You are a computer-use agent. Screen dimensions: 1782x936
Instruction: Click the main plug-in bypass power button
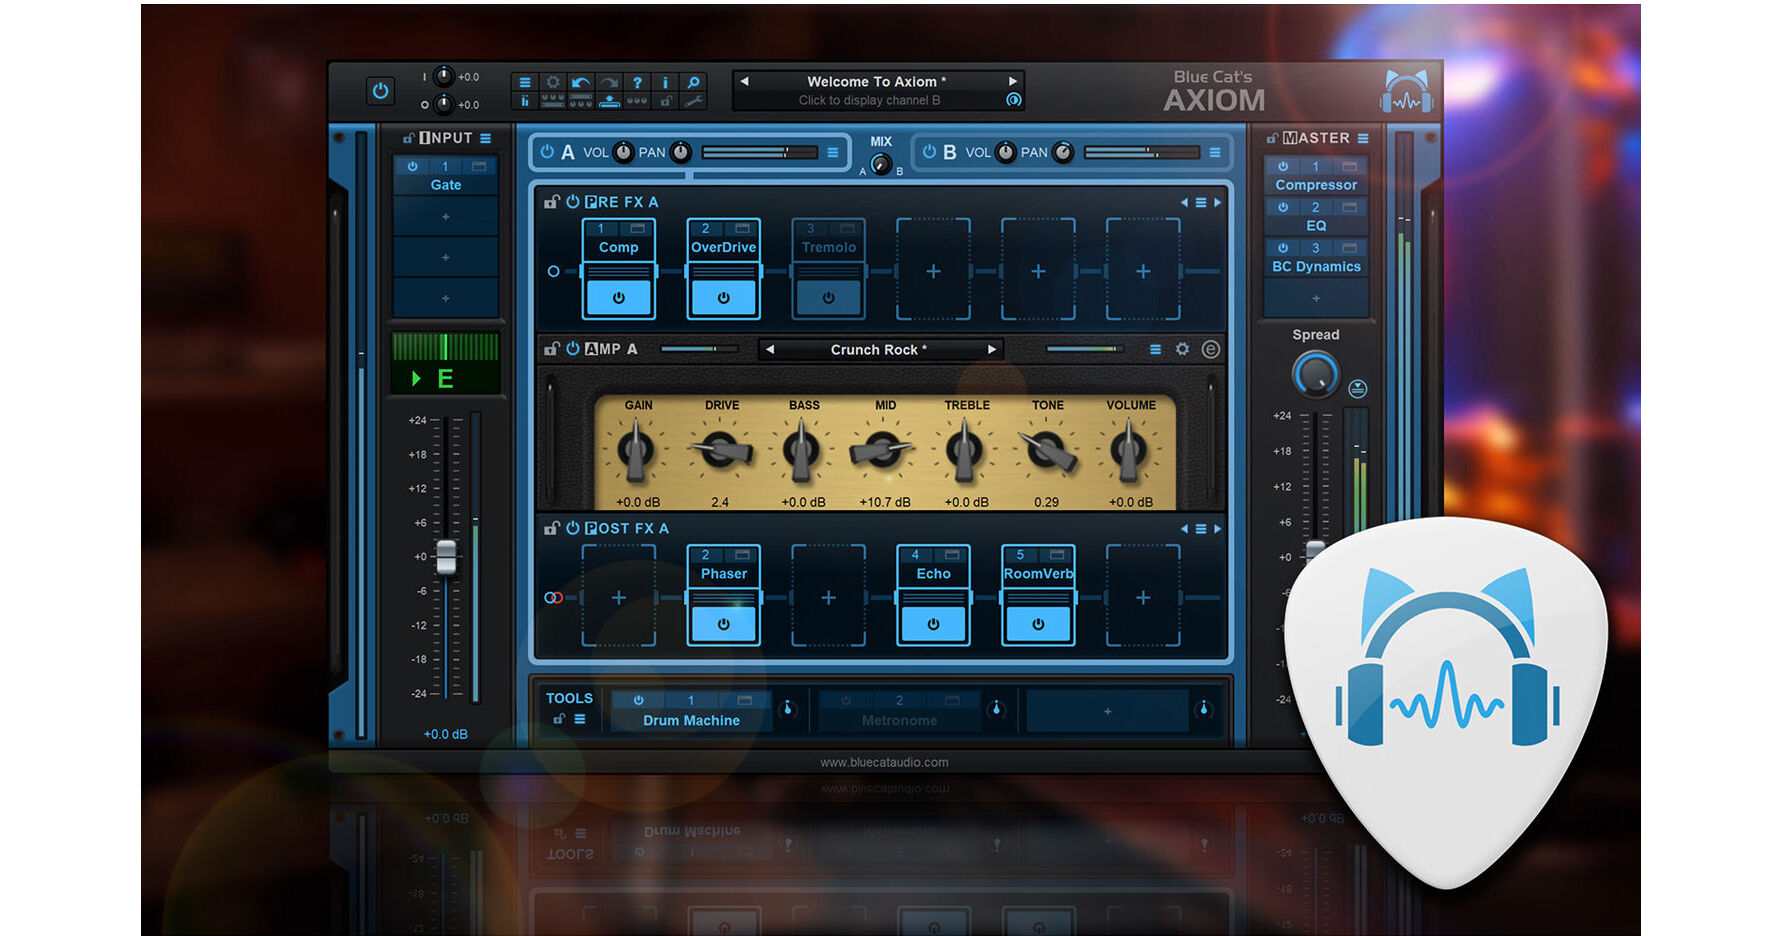point(380,91)
